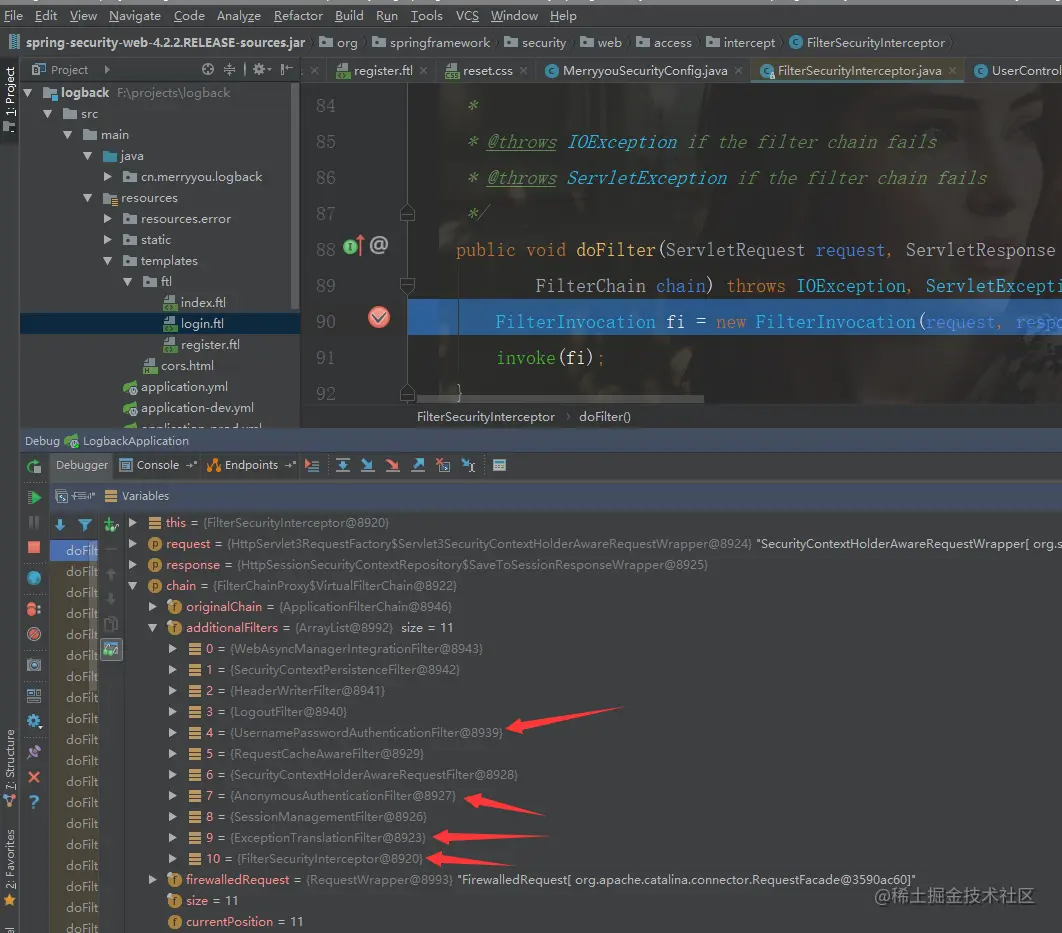Screen dimensions: 1062x933
Task: Close FilterSecurityInterceptor.java tab
Action: [952, 70]
